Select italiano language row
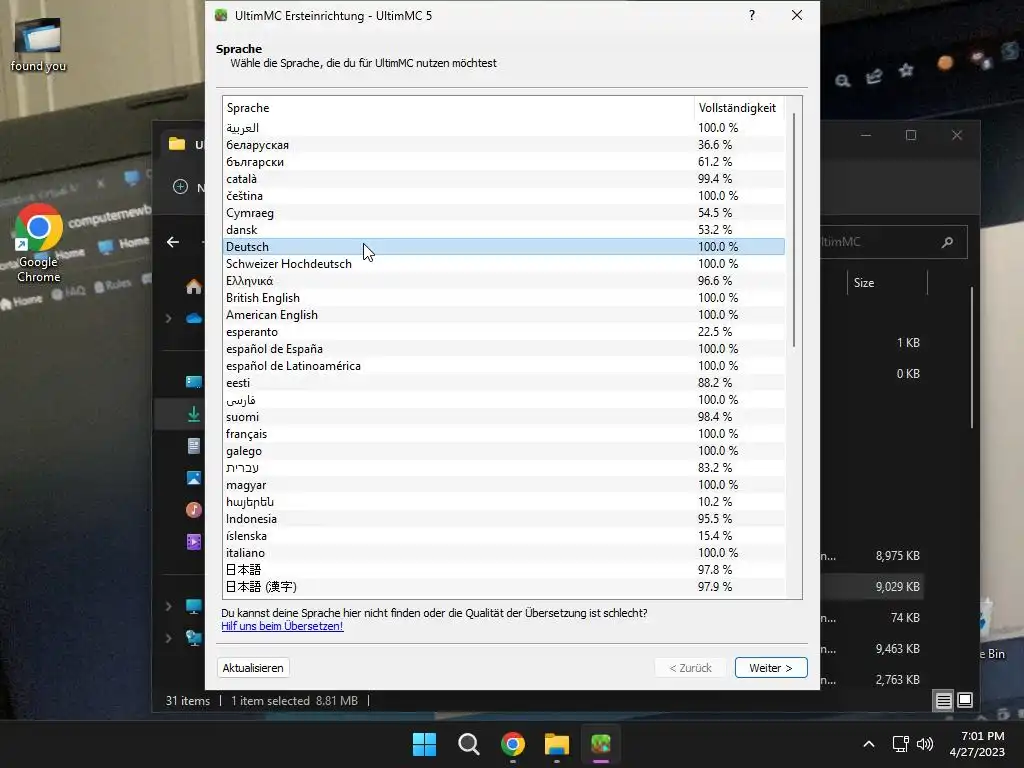1024x768 pixels. point(504,552)
